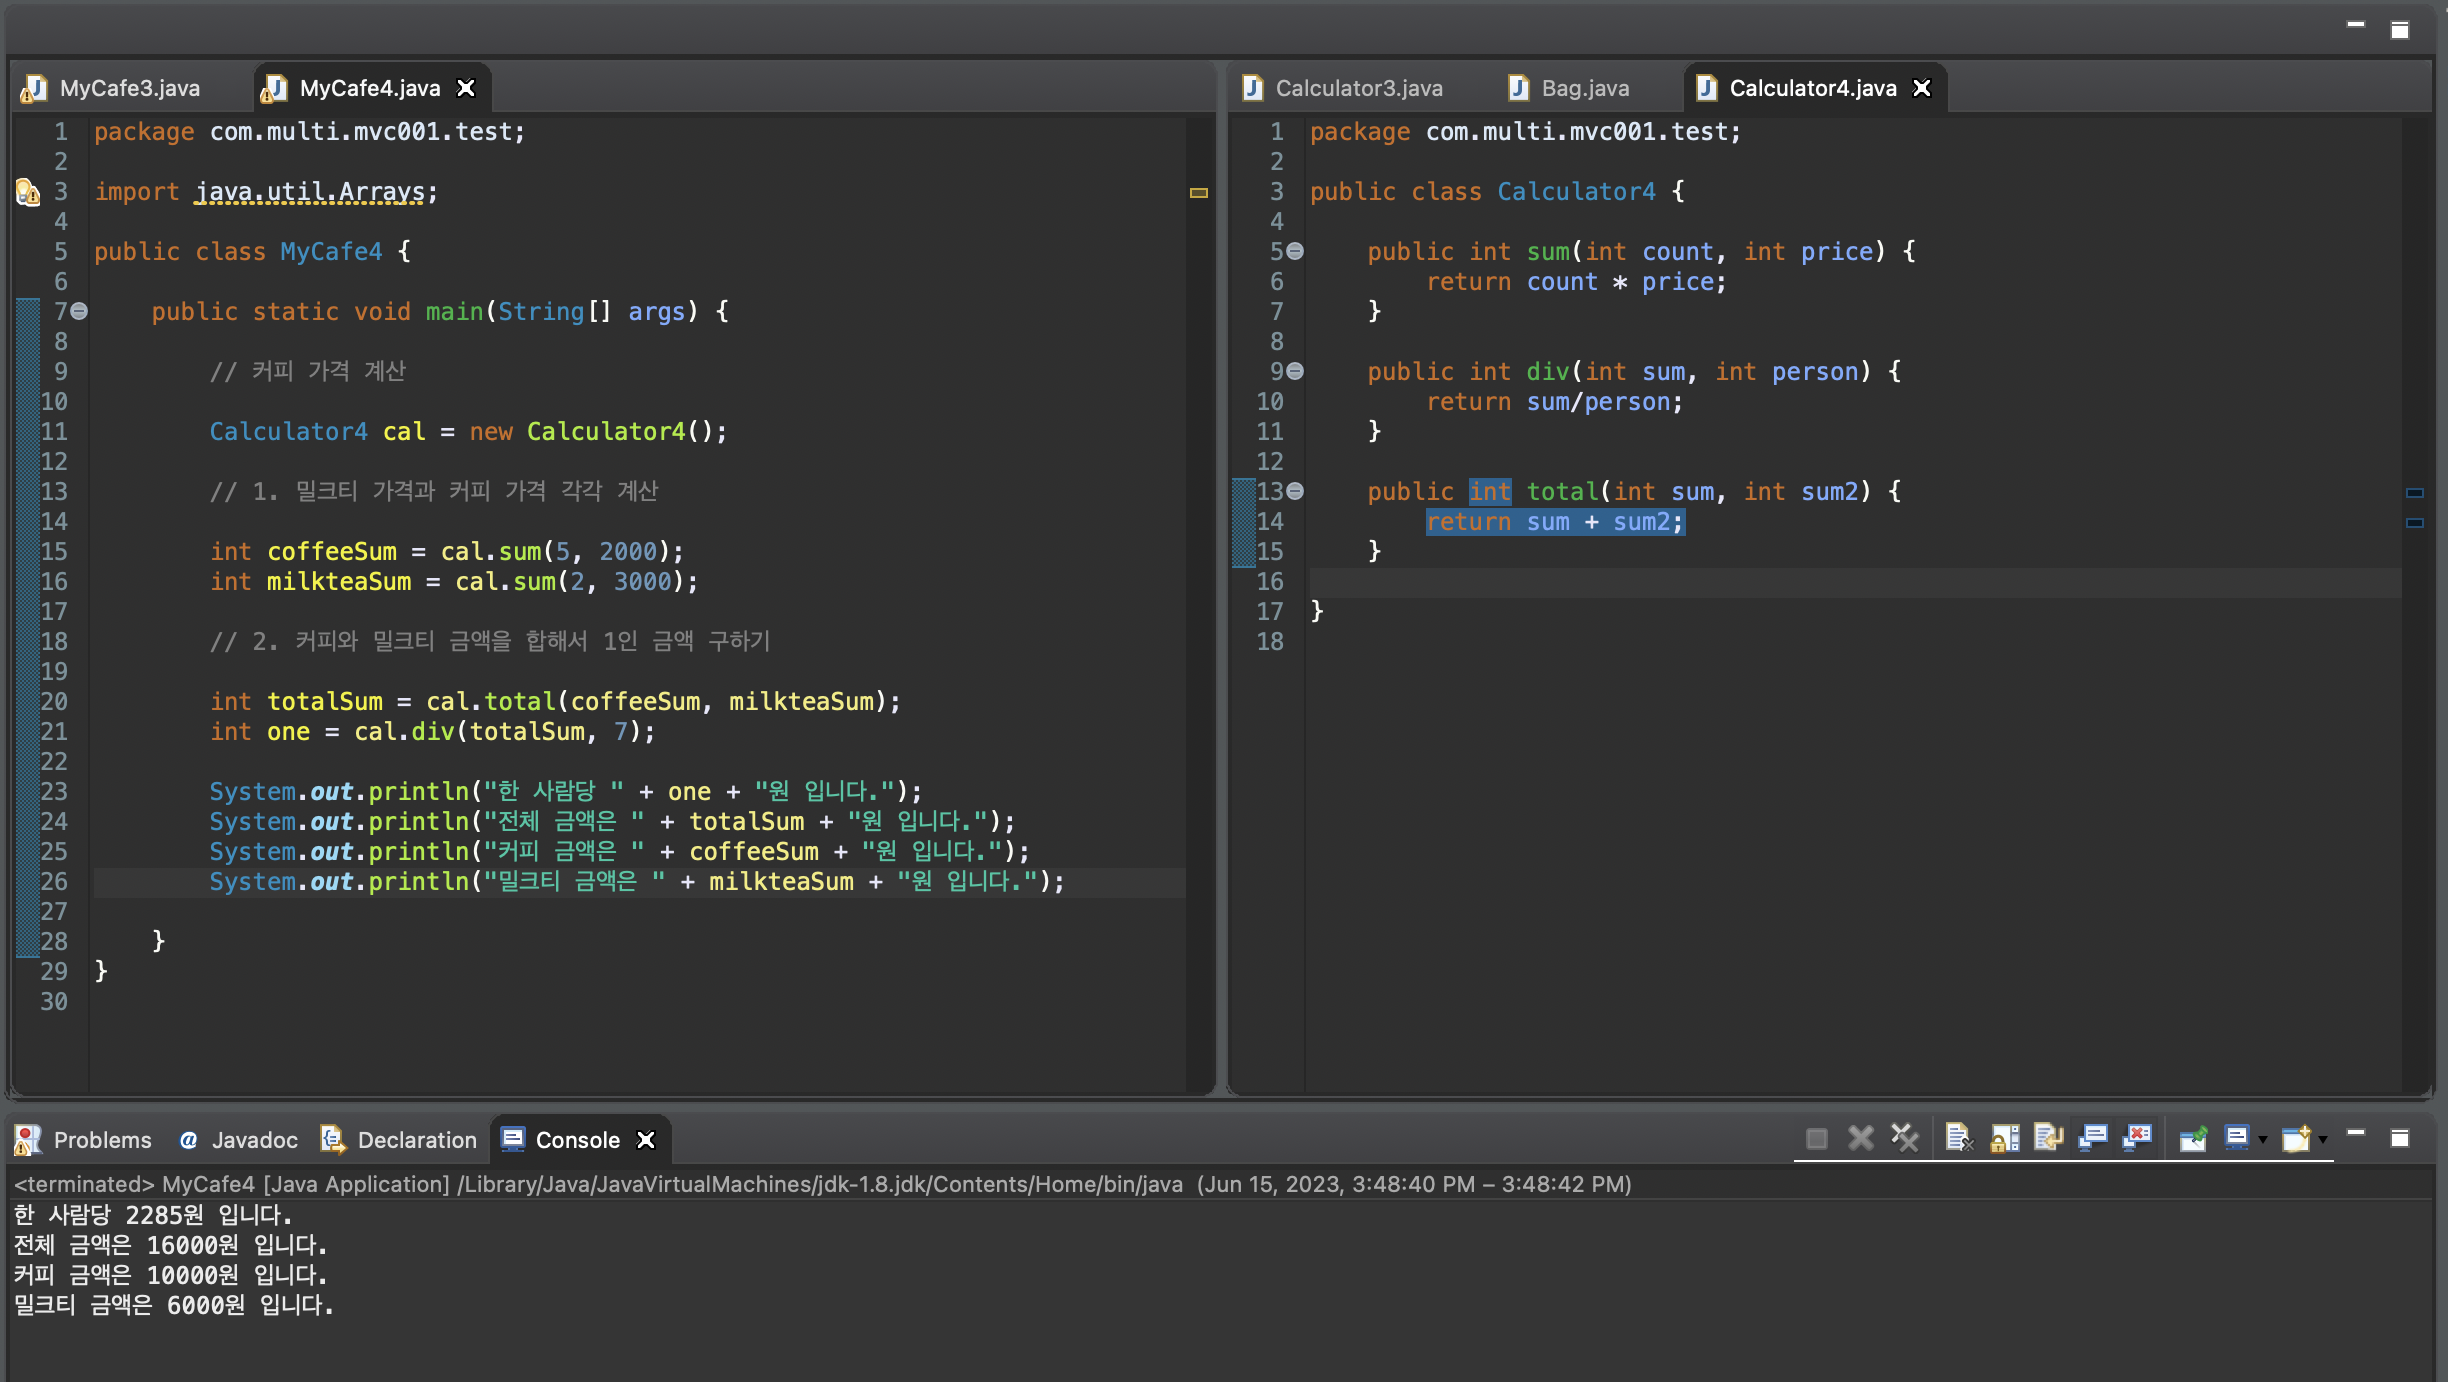Viewport: 2448px width, 1382px height.
Task: Collapse the div method fold at line 9
Action: coord(1295,371)
